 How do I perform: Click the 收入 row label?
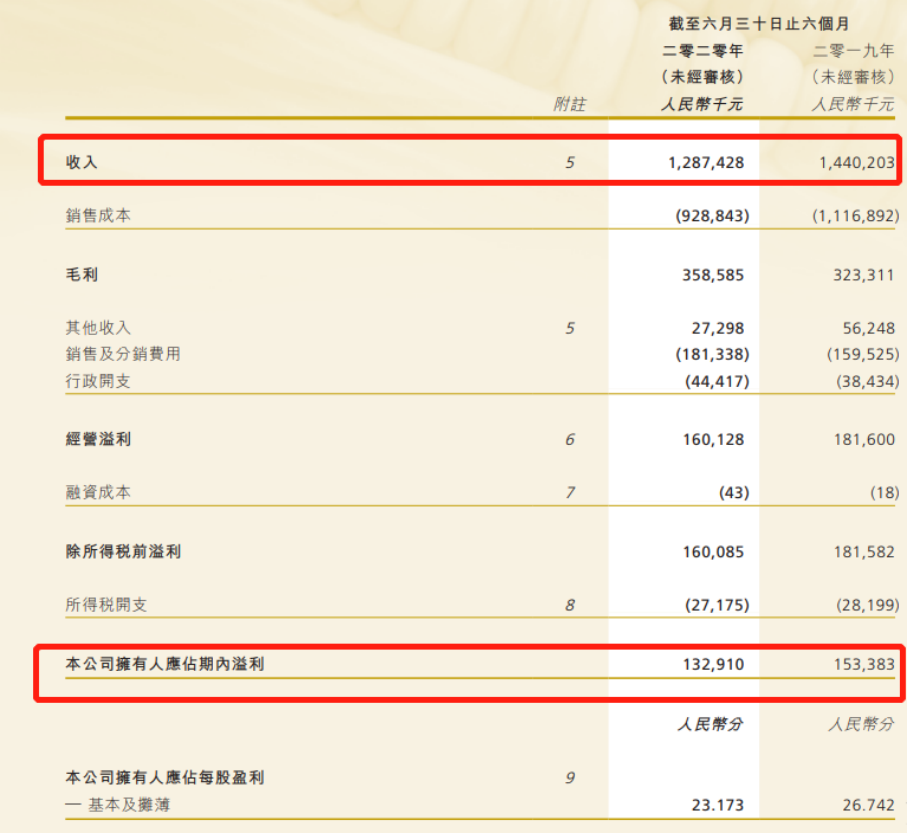tap(82, 162)
